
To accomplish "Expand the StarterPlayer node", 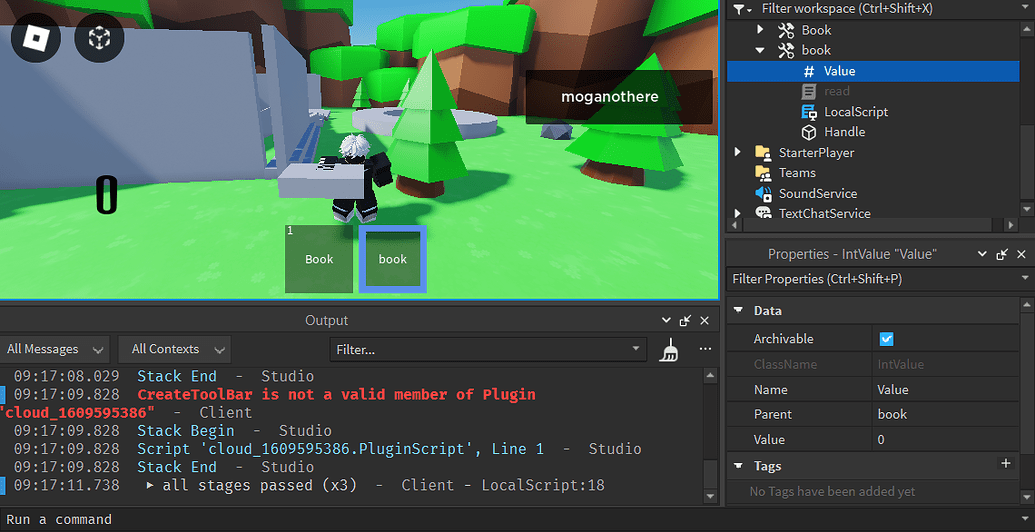I will [738, 152].
